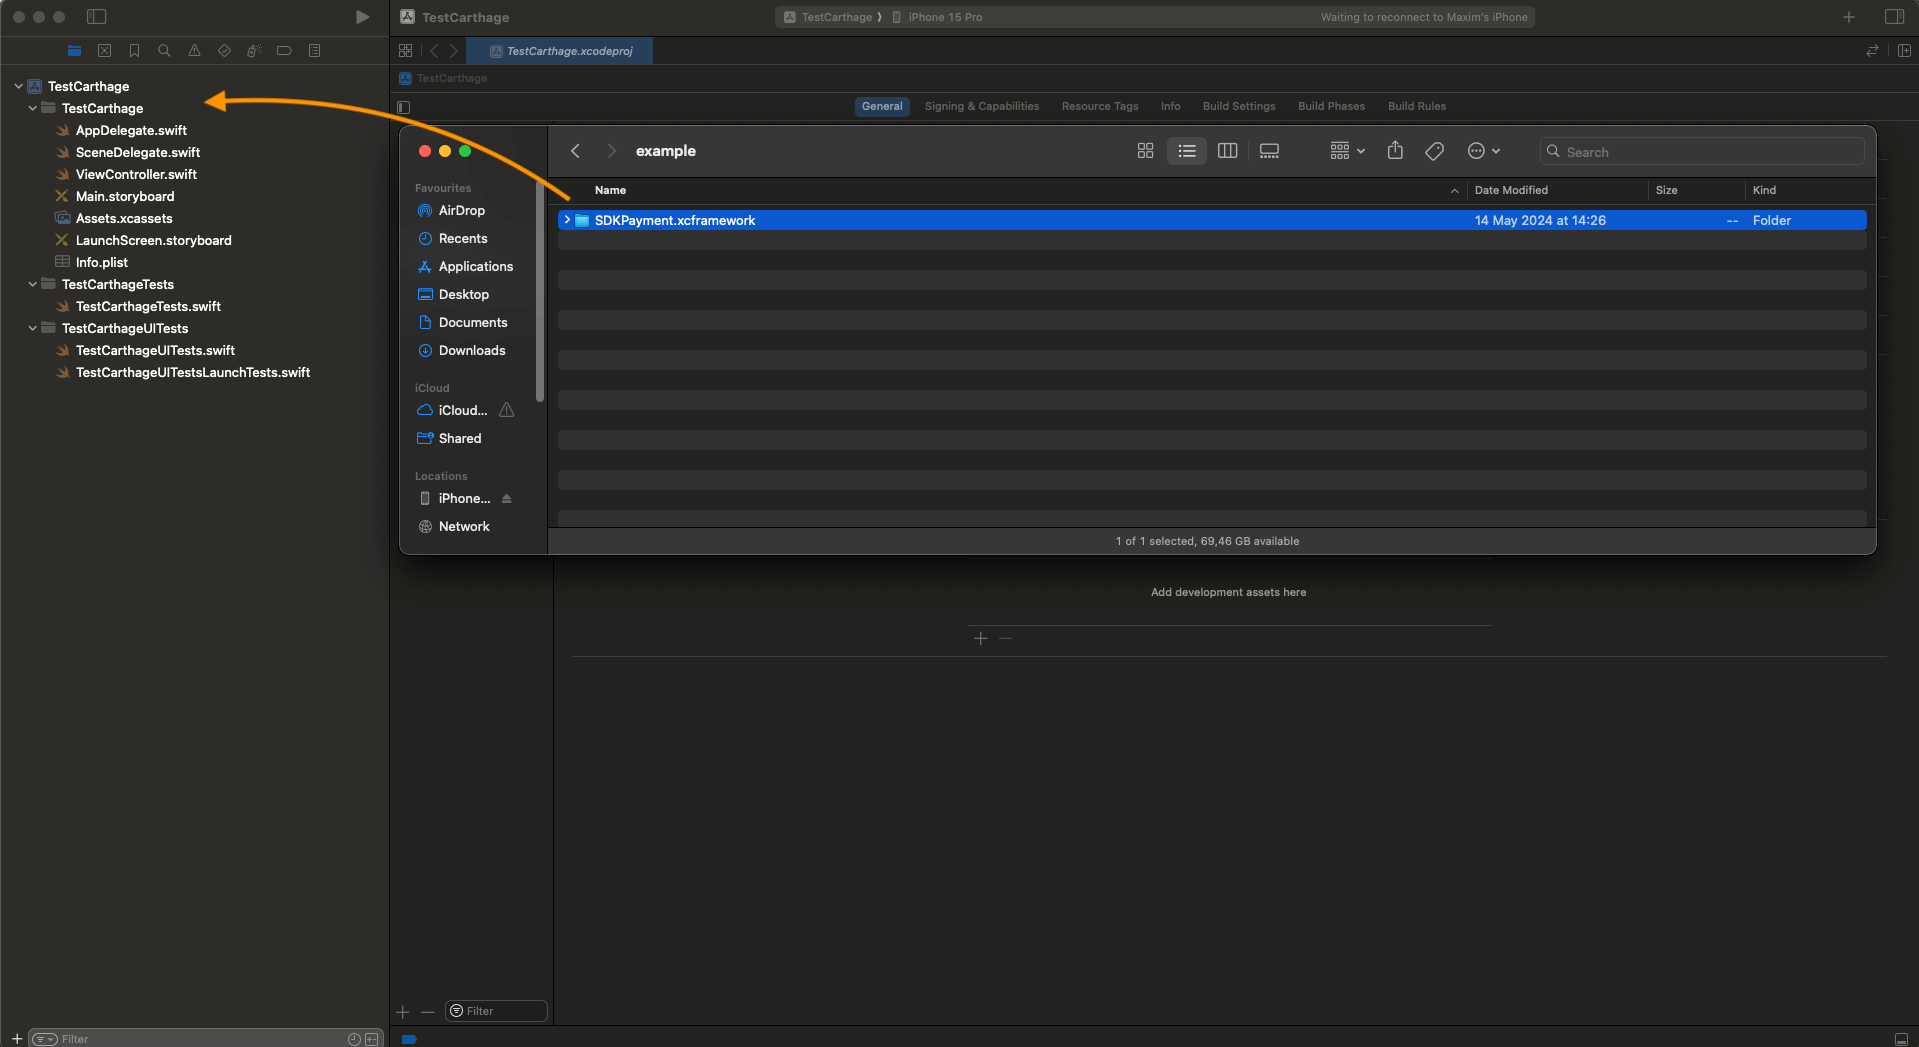Open the Signing & Capabilities tab
Screen dimensions: 1919x1047
point(981,106)
